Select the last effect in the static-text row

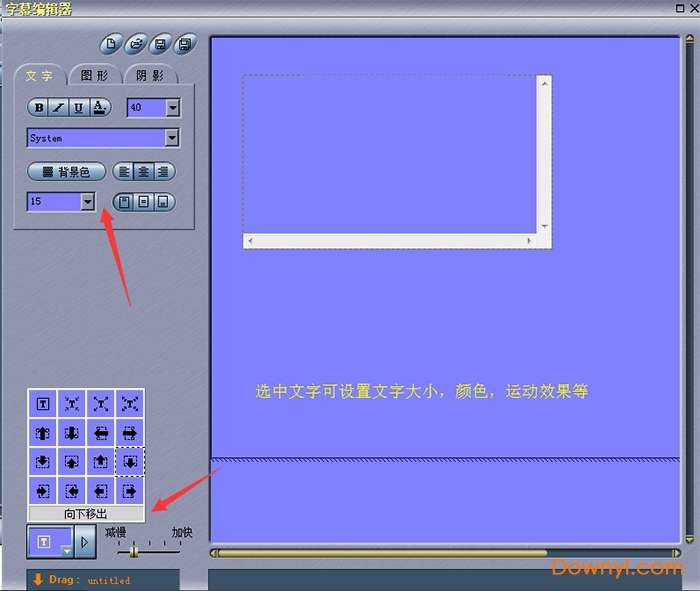129,404
